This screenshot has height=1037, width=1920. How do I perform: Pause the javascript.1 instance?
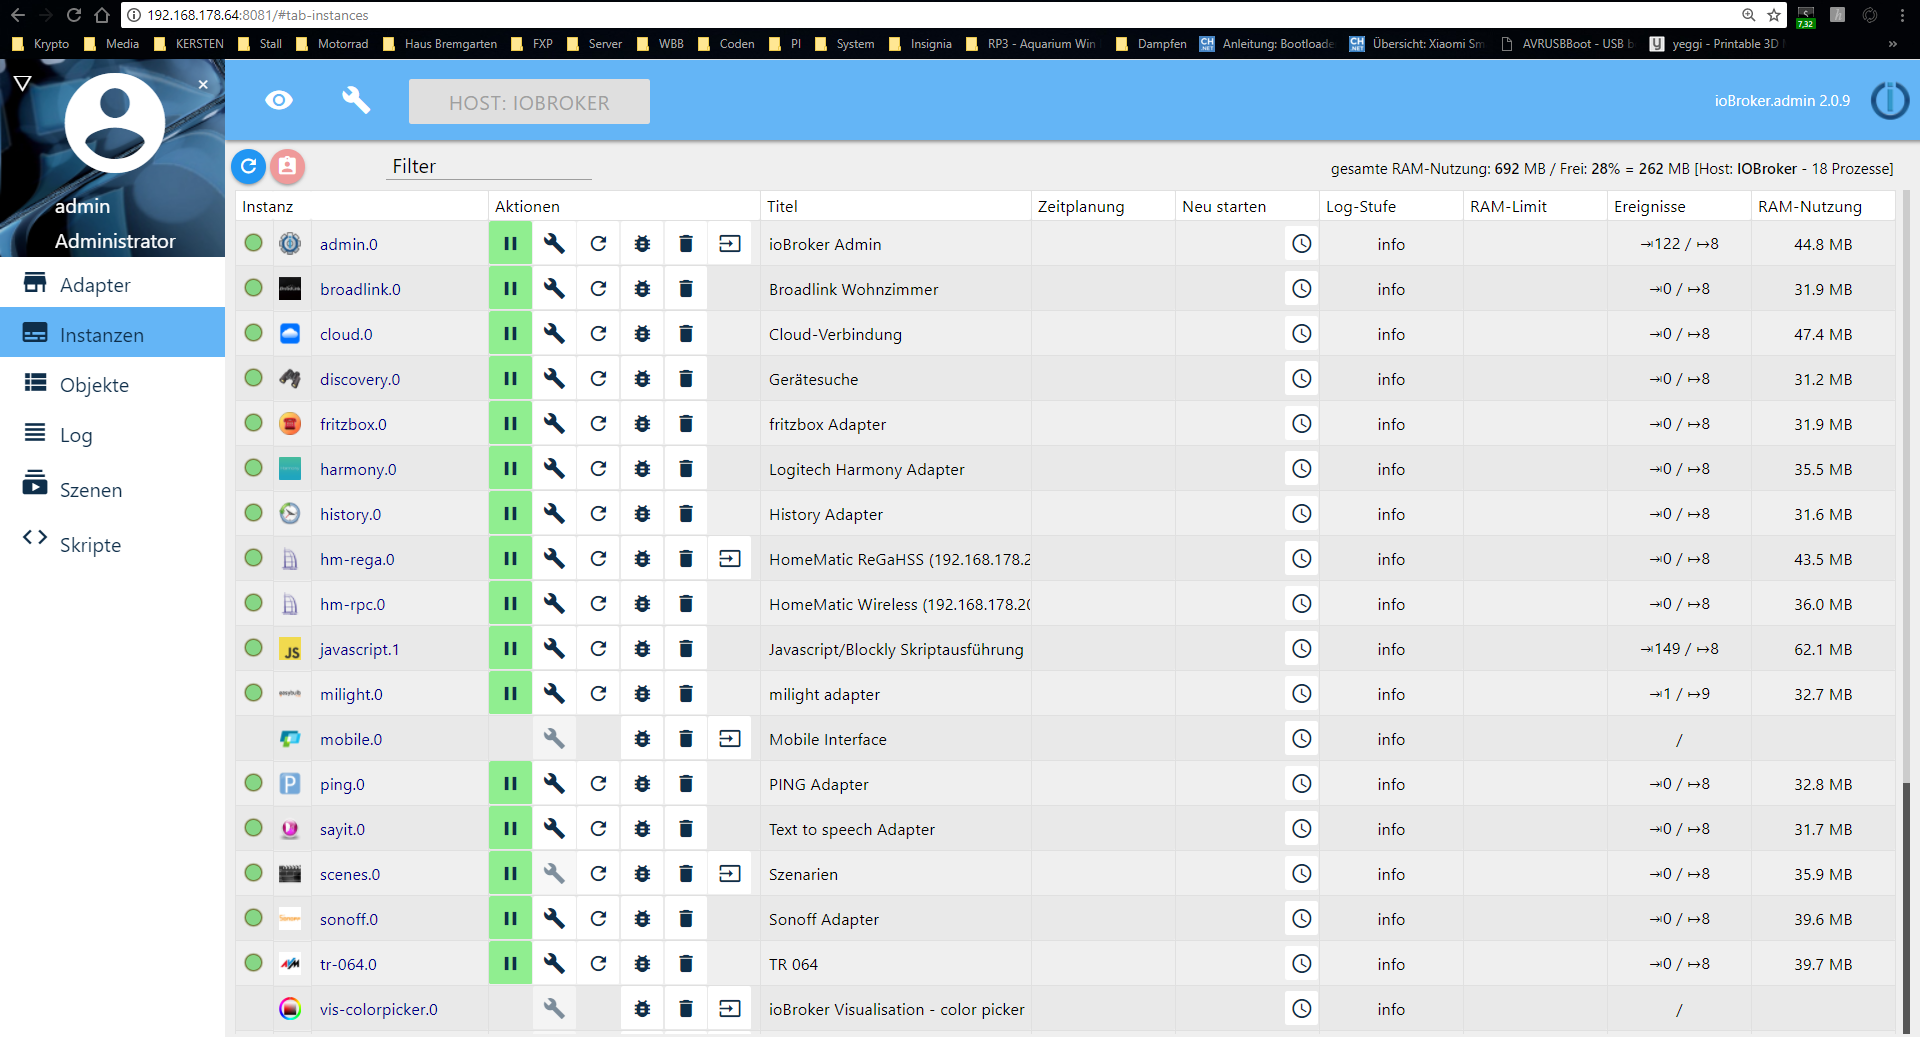[x=510, y=649]
